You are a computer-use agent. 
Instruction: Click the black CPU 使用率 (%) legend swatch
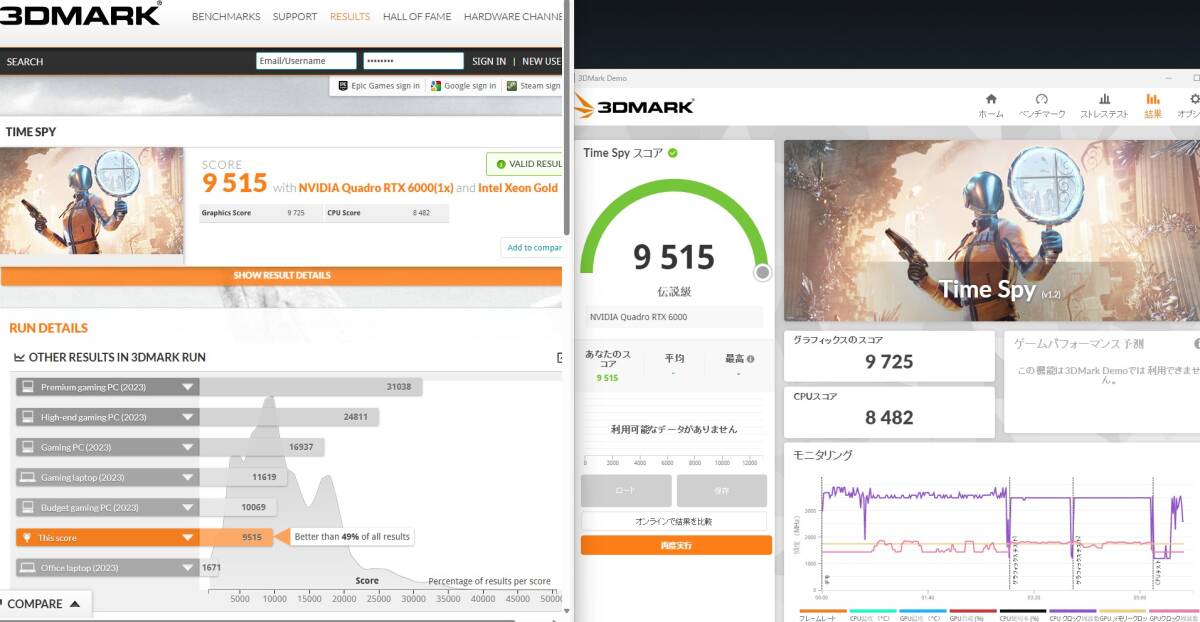1023,611
